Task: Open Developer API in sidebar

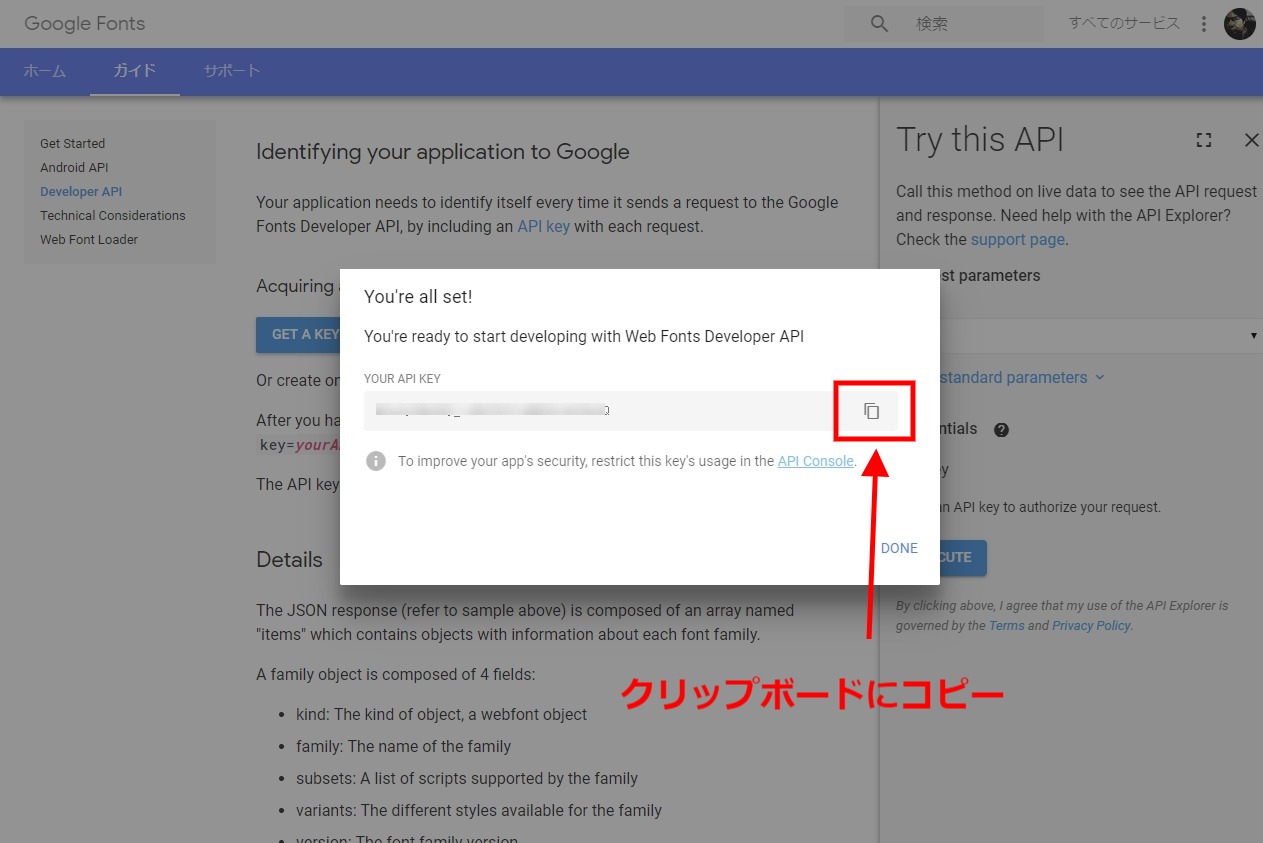Action: click(81, 191)
